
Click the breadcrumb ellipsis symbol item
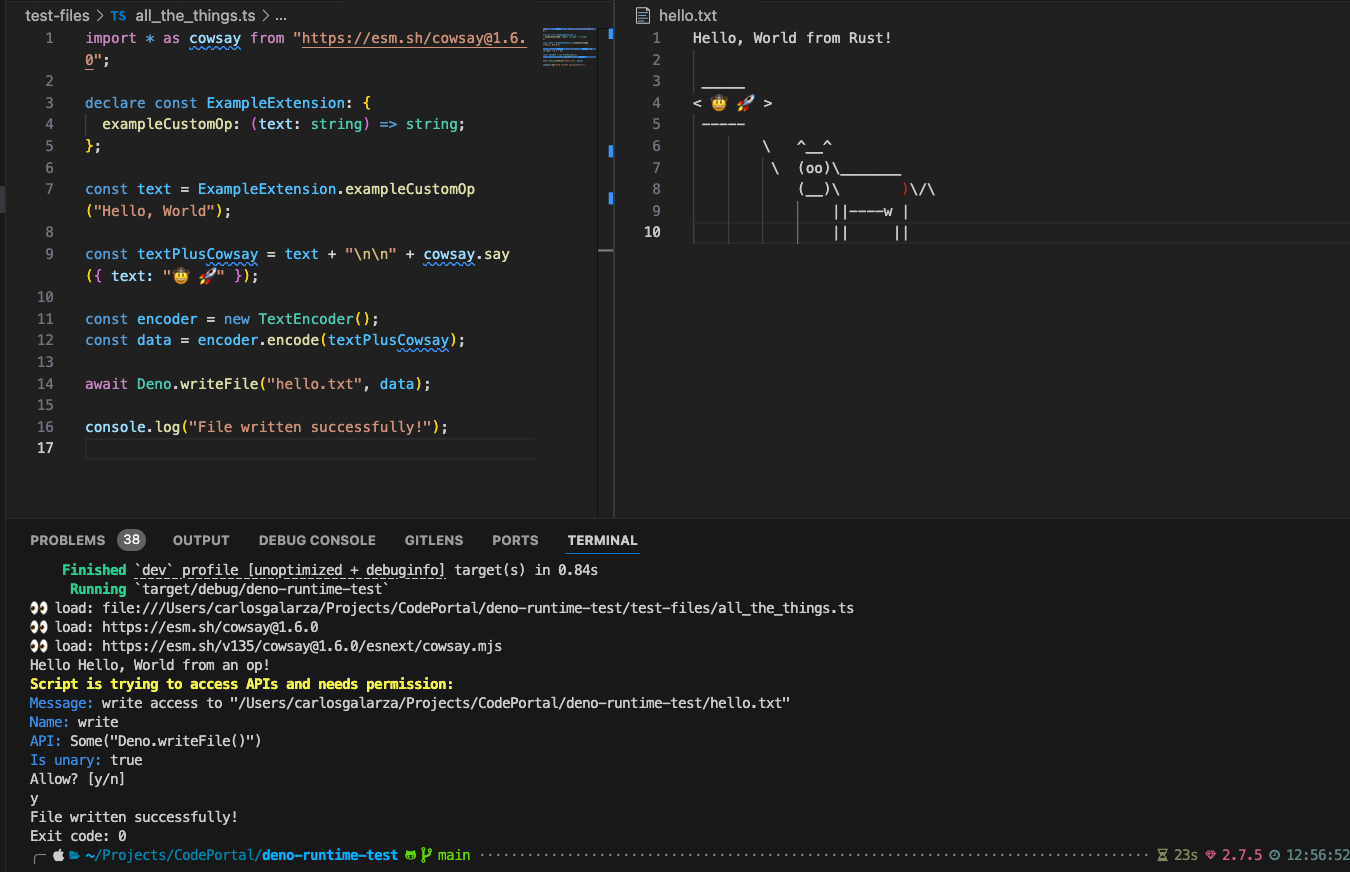point(280,16)
